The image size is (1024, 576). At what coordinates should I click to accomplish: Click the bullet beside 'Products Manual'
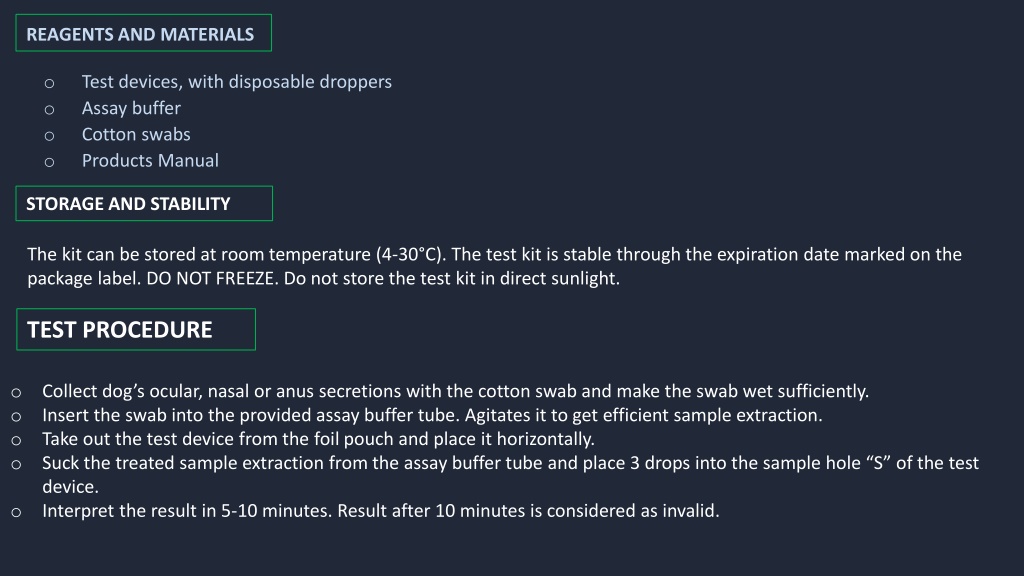tap(50, 162)
